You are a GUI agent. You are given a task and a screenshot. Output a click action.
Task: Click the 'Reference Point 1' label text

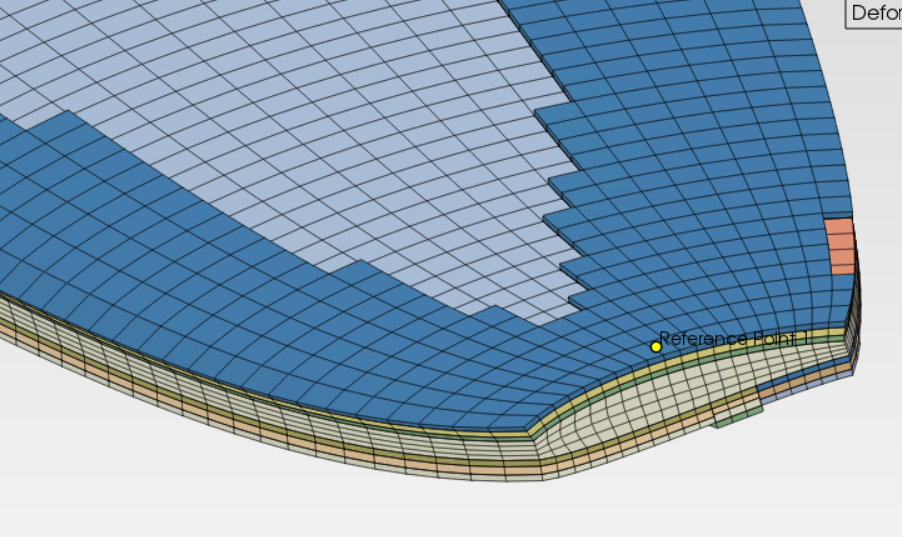733,338
